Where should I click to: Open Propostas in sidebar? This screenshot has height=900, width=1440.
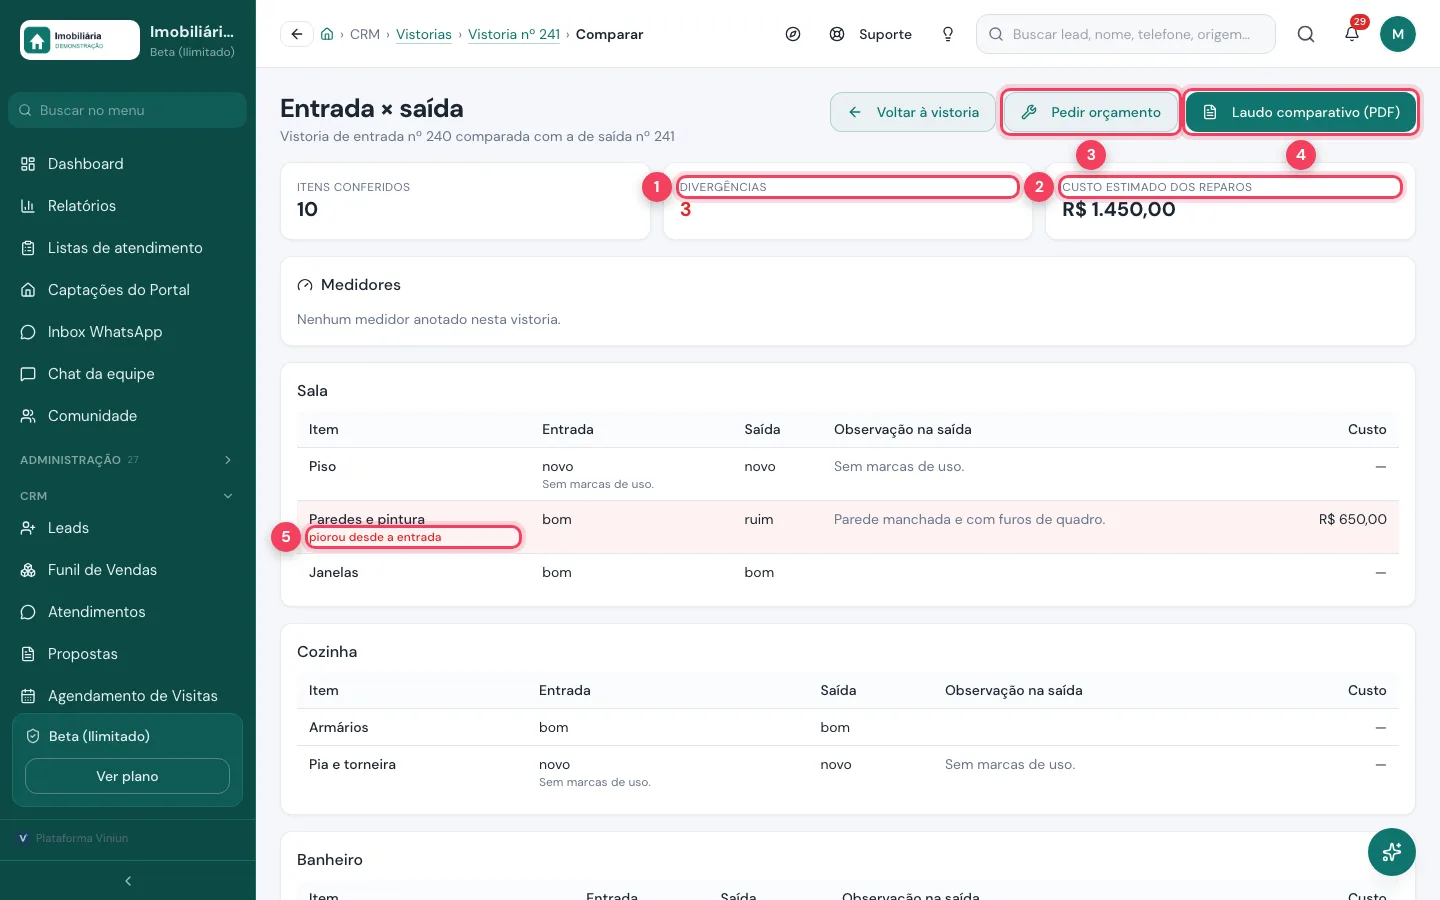click(x=127, y=654)
